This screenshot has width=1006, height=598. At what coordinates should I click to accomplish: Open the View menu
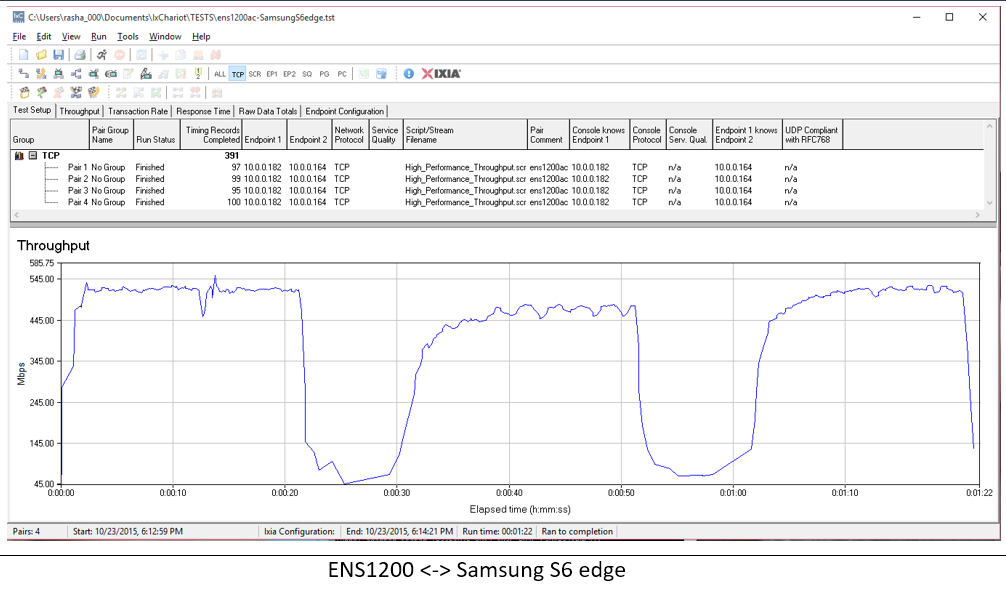(71, 37)
